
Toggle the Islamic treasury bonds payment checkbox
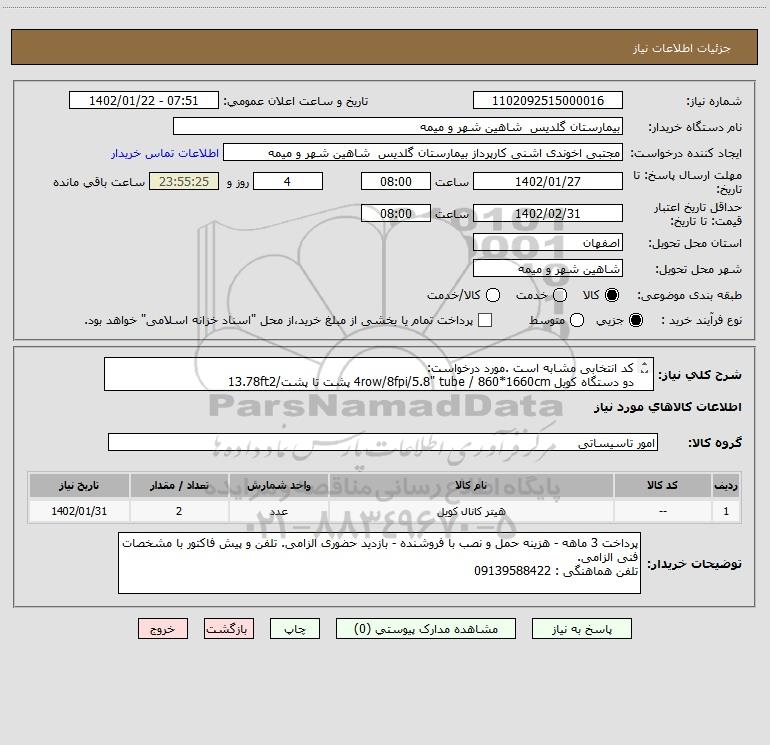point(485,320)
